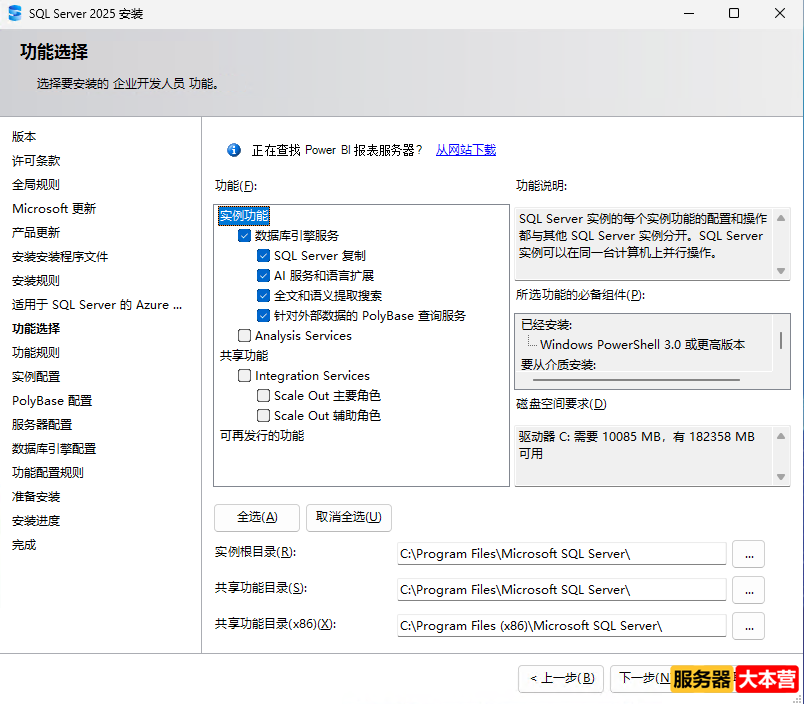Enable Scale Out 主要角色
Viewport: 804px width, 704px height.
[x=261, y=396]
